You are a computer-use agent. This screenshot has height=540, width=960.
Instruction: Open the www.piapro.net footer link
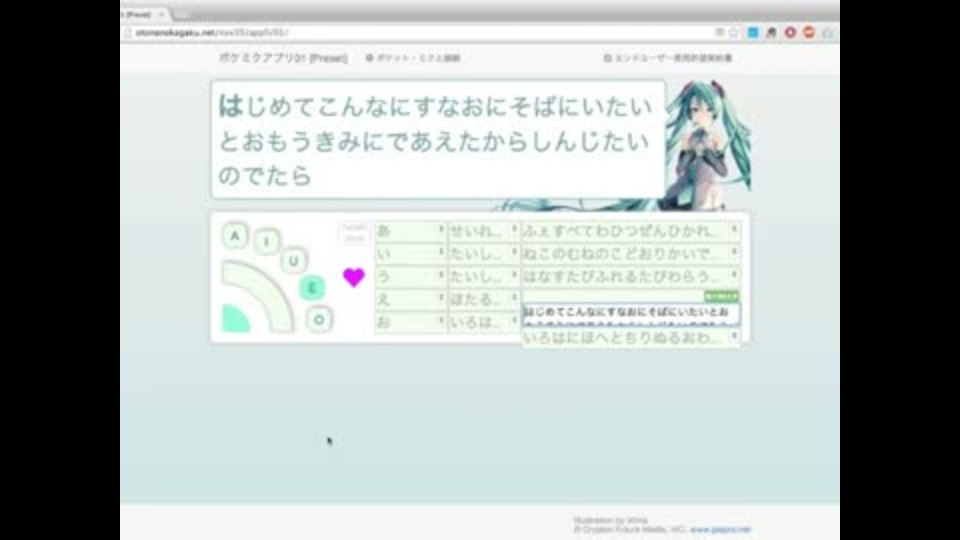pos(720,530)
